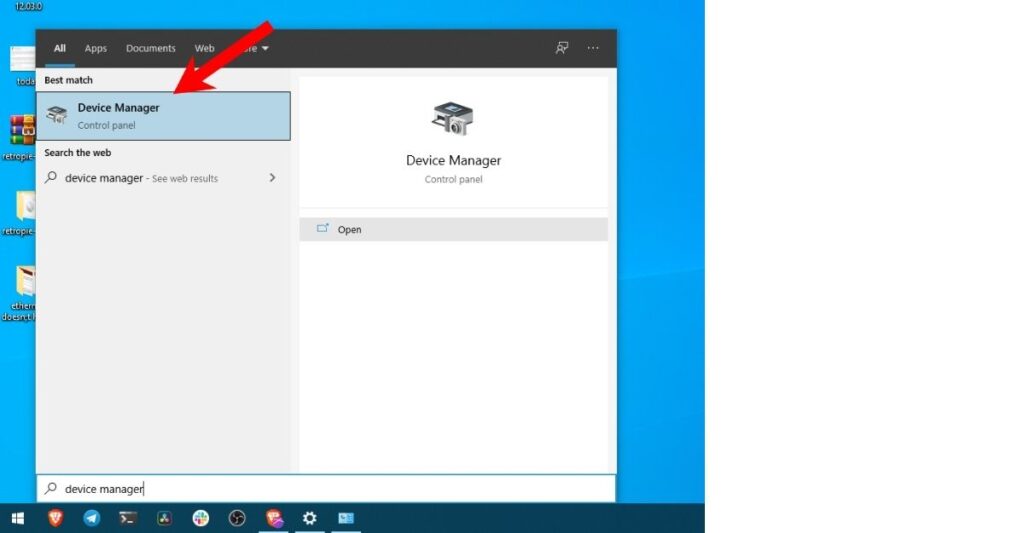Click the Open action in preview pane
Image resolution: width=1024 pixels, height=533 pixels.
point(453,229)
